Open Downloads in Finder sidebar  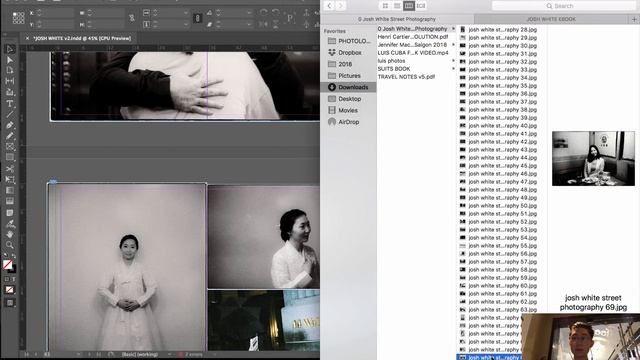[x=348, y=87]
